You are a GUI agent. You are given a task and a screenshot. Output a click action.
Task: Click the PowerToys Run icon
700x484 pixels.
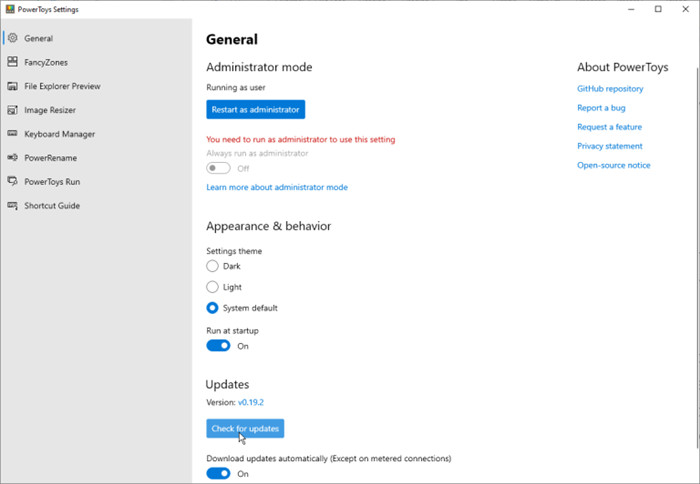point(12,181)
